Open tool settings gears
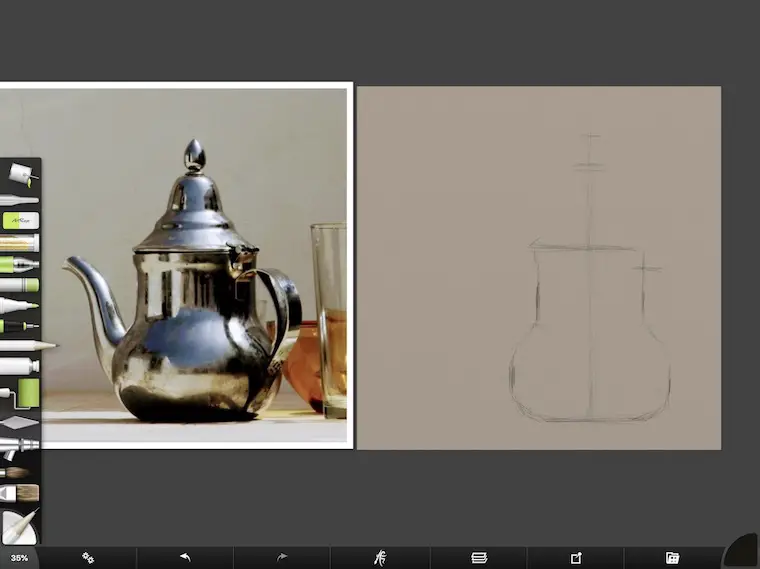The image size is (760, 569). coord(88,558)
